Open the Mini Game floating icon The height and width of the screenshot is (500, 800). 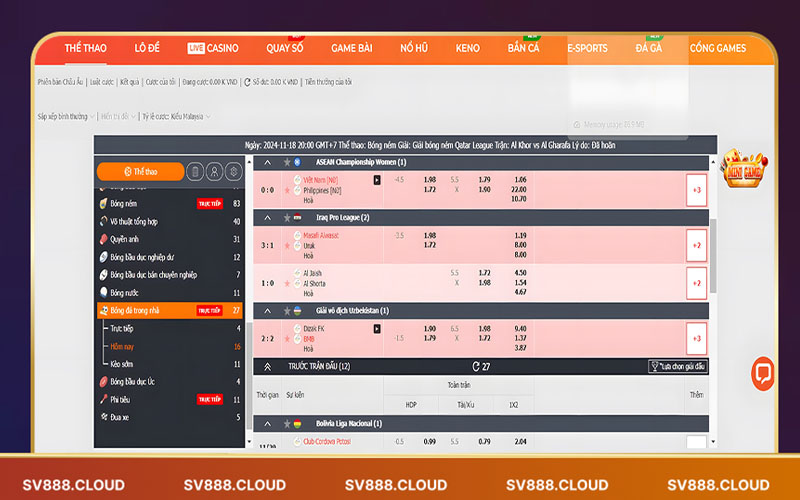[x=744, y=168]
